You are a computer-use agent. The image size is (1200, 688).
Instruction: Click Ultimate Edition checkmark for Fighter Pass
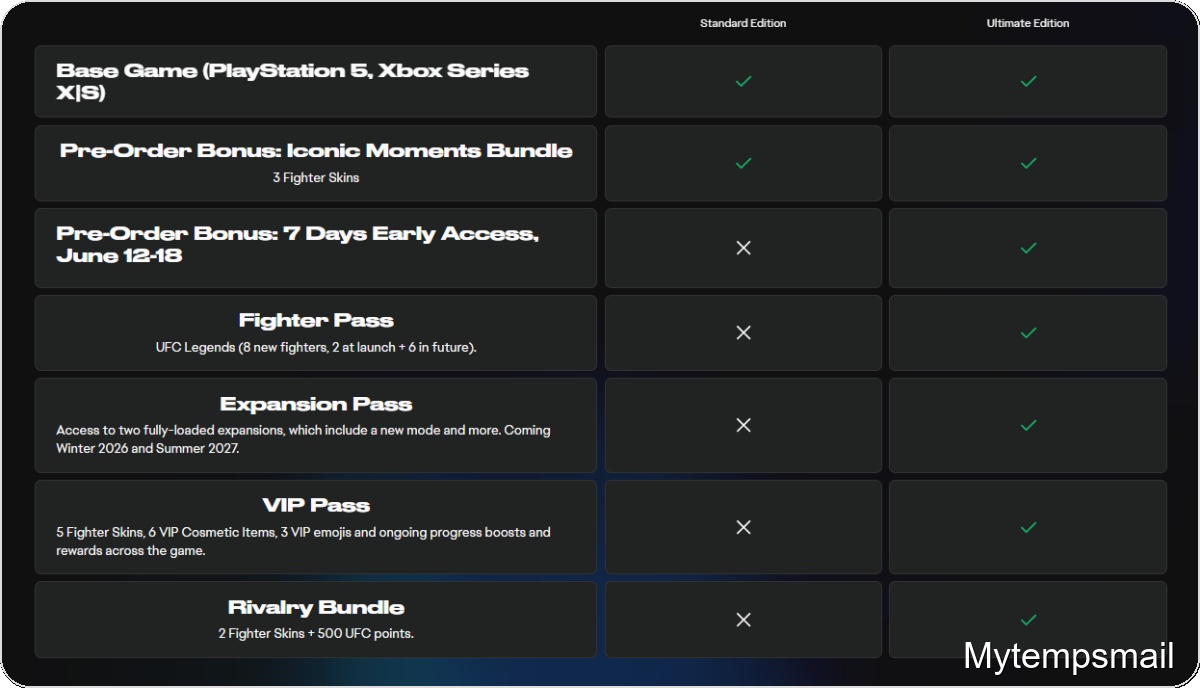(1028, 332)
